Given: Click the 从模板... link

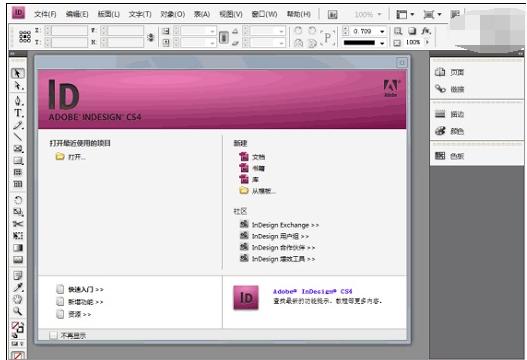Looking at the screenshot, I should pyautogui.click(x=257, y=191).
